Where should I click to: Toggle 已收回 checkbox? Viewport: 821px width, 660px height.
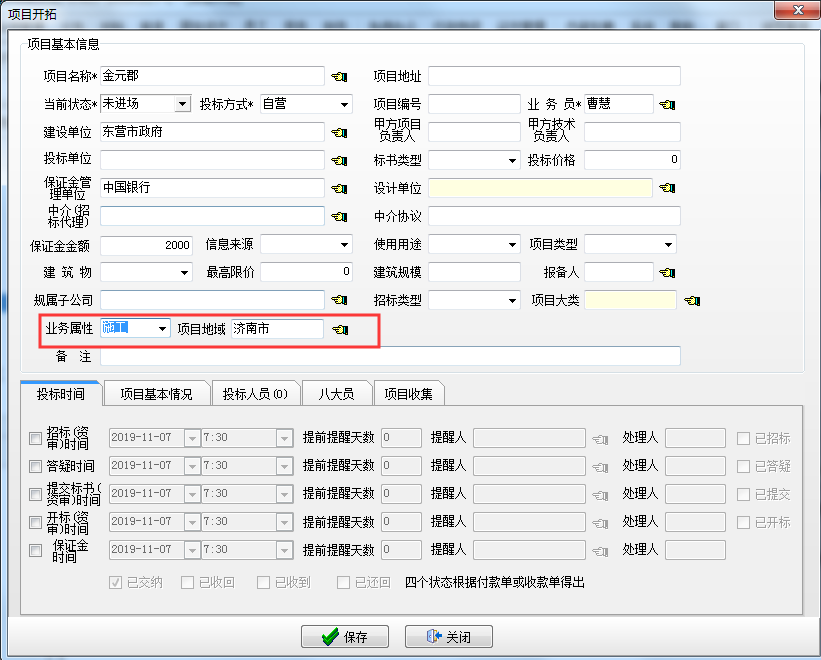click(187, 582)
